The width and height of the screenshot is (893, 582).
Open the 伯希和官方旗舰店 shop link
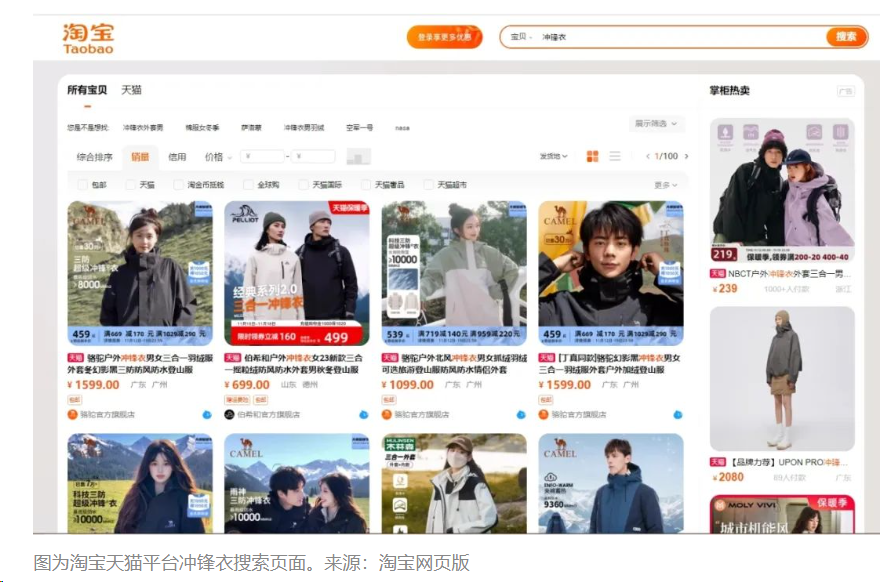tap(268, 415)
